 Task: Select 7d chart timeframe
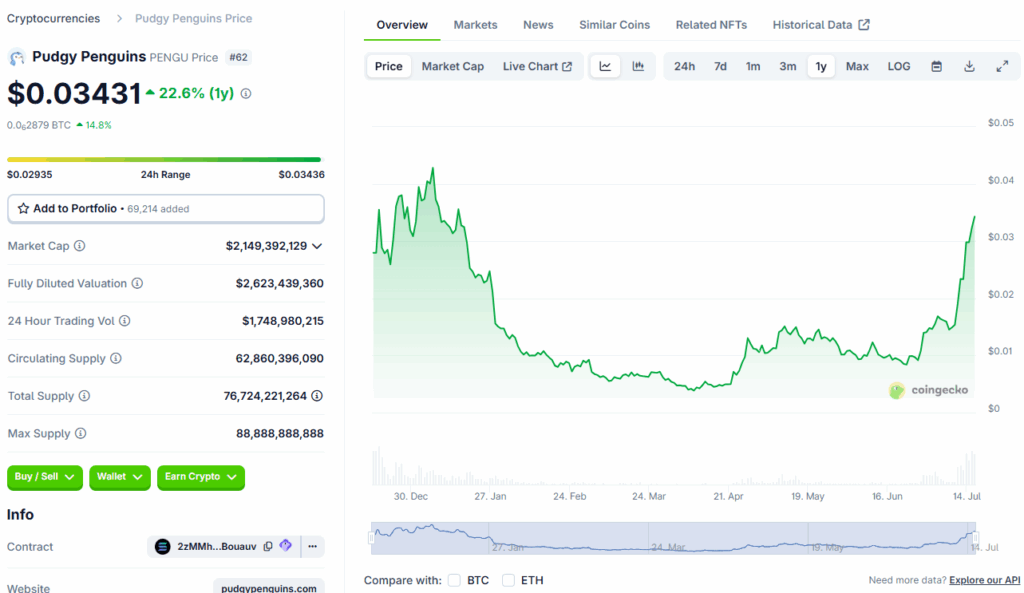(720, 66)
